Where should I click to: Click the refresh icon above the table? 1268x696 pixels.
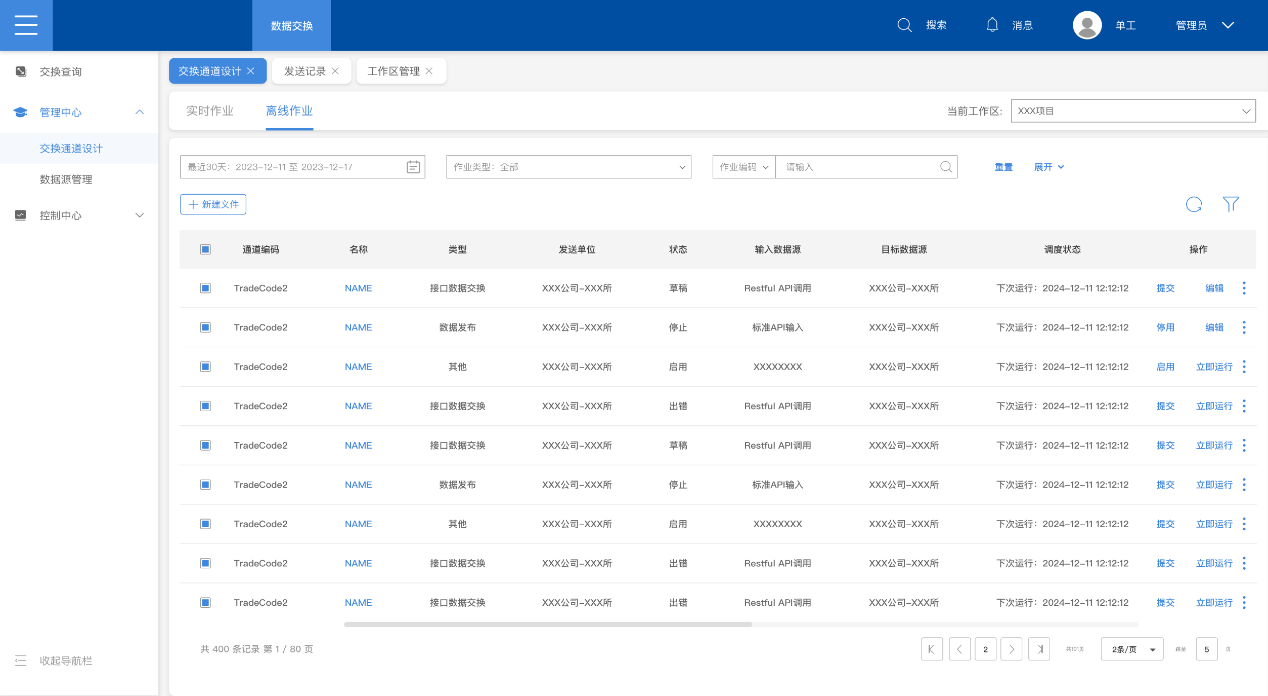pyautogui.click(x=1193, y=204)
